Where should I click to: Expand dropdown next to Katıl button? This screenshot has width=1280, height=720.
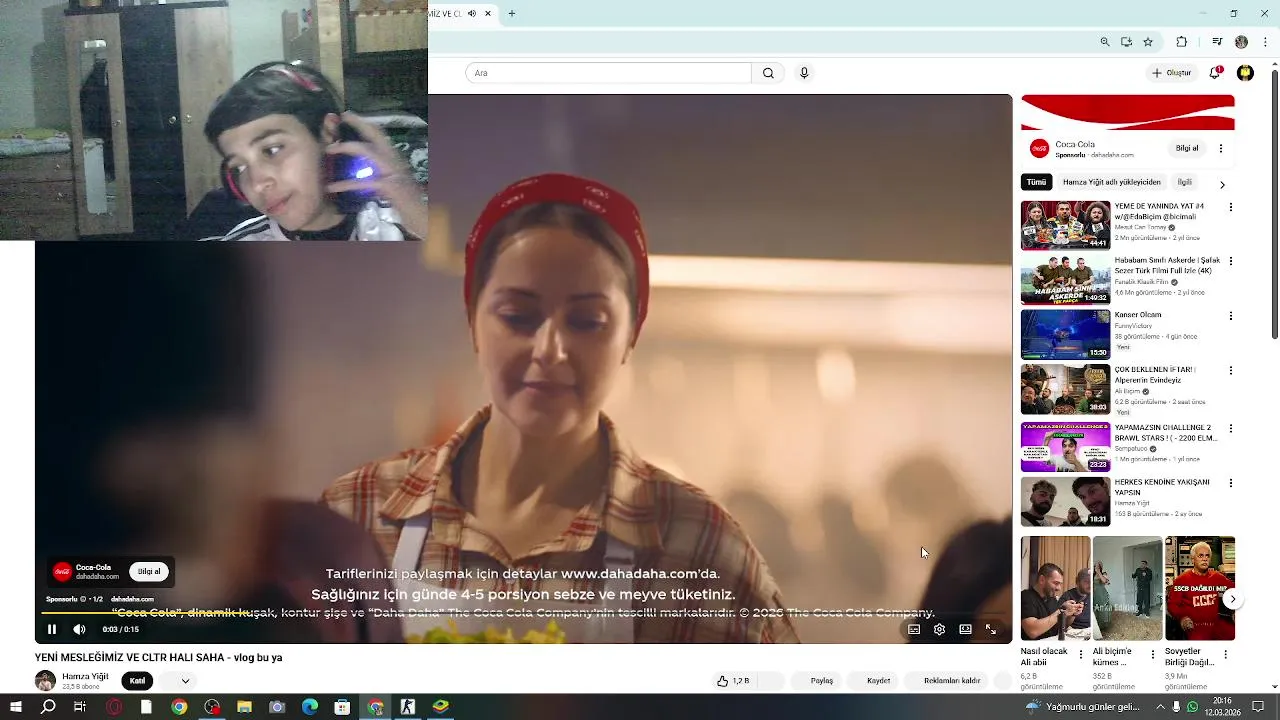click(x=185, y=681)
